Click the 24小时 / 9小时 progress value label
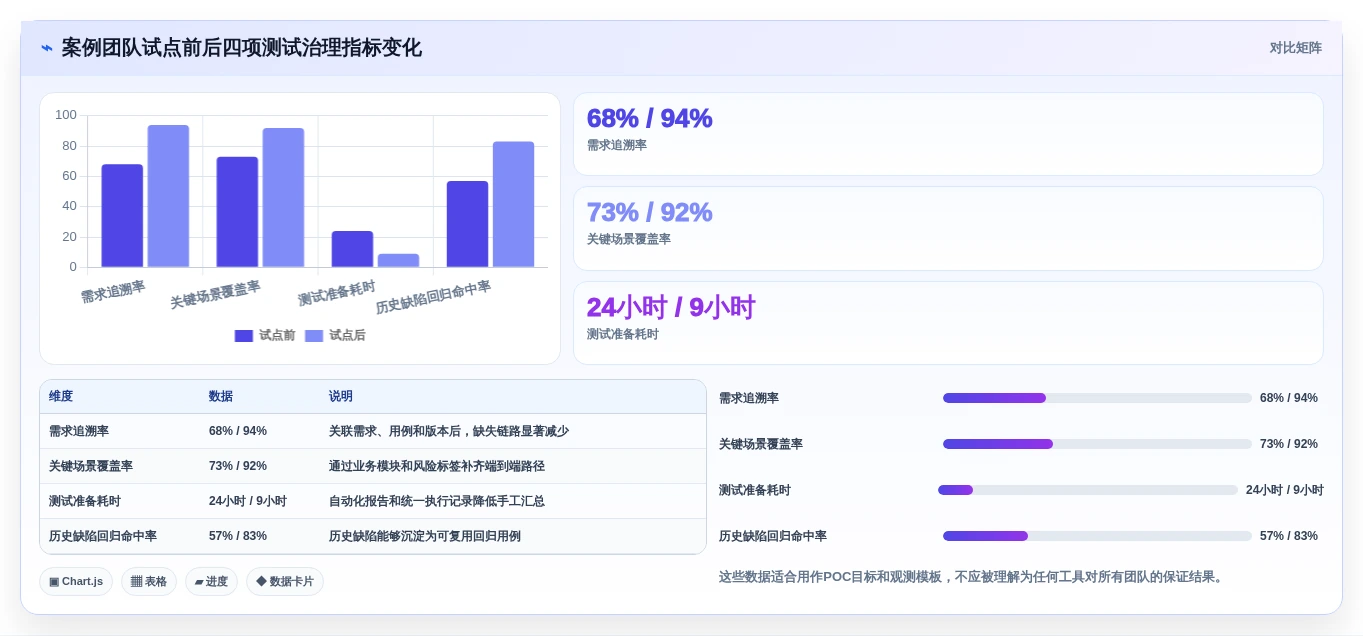1363x636 pixels. pos(1285,490)
